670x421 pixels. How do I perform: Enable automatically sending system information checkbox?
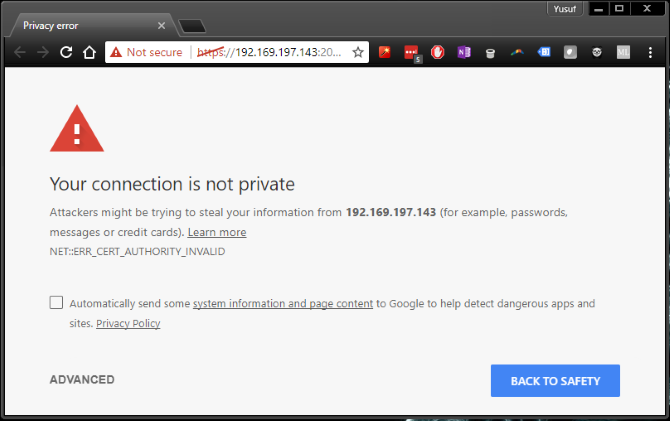(56, 302)
